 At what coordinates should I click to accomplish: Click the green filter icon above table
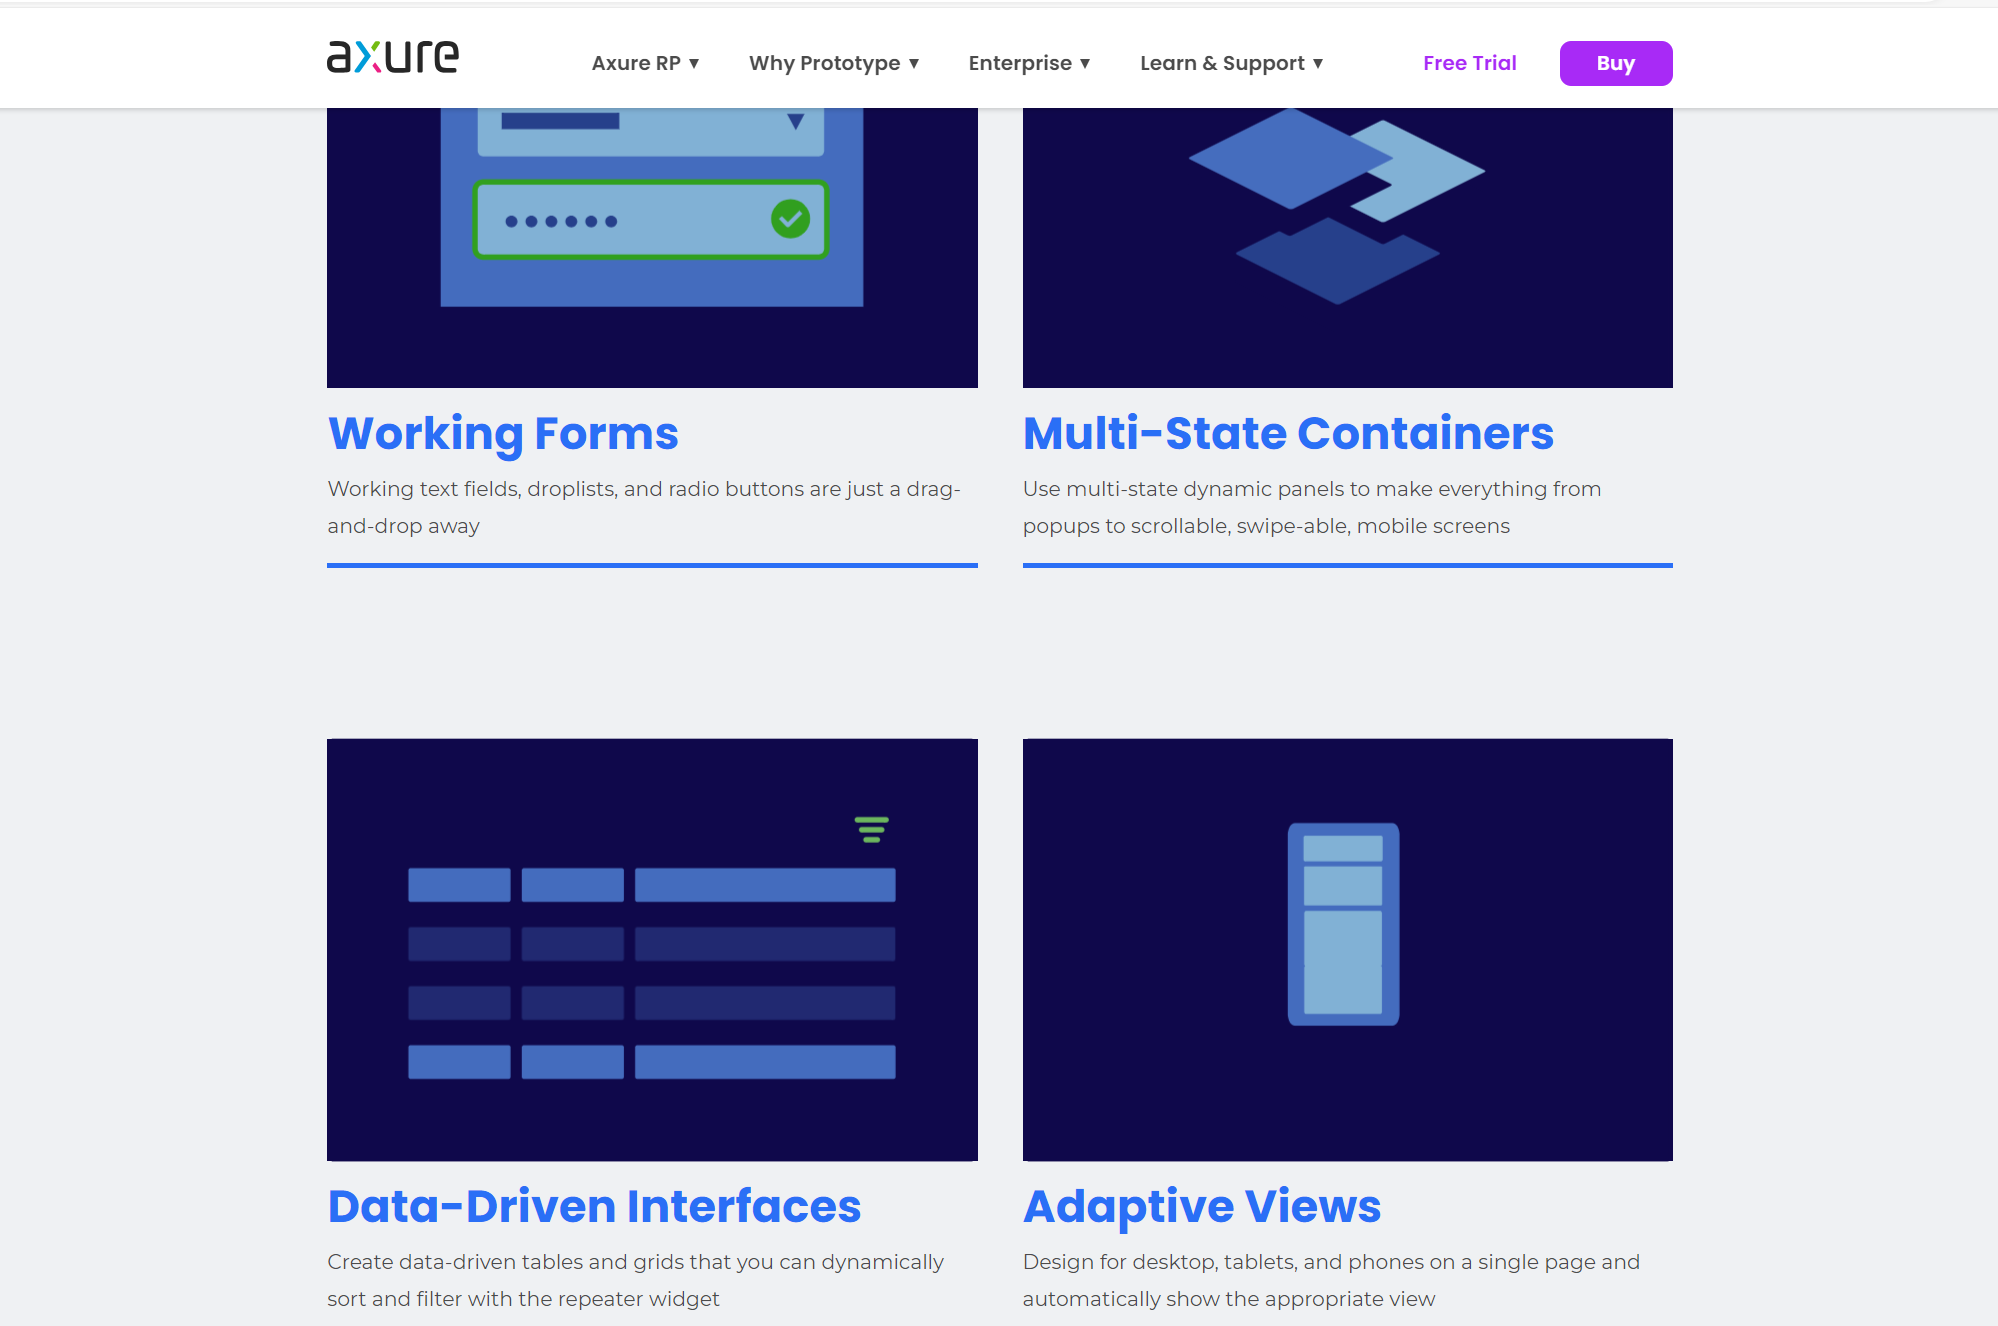[x=871, y=829]
